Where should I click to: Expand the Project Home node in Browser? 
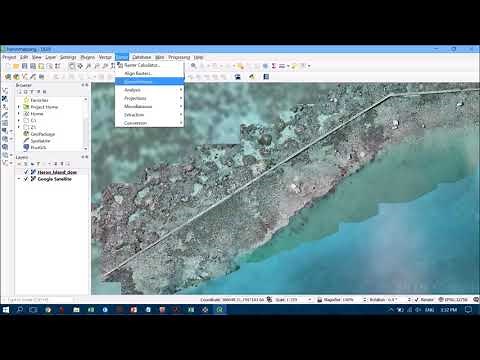tap(19, 107)
